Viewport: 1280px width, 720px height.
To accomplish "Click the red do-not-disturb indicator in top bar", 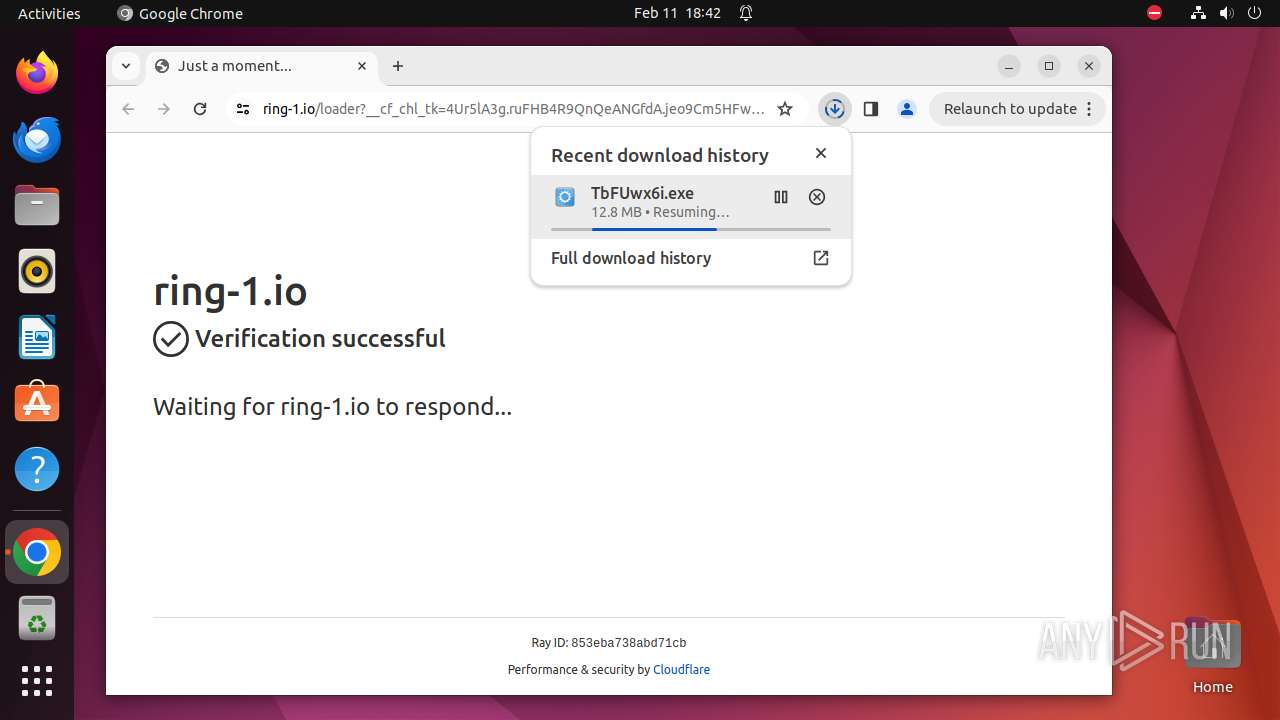I will [1154, 13].
